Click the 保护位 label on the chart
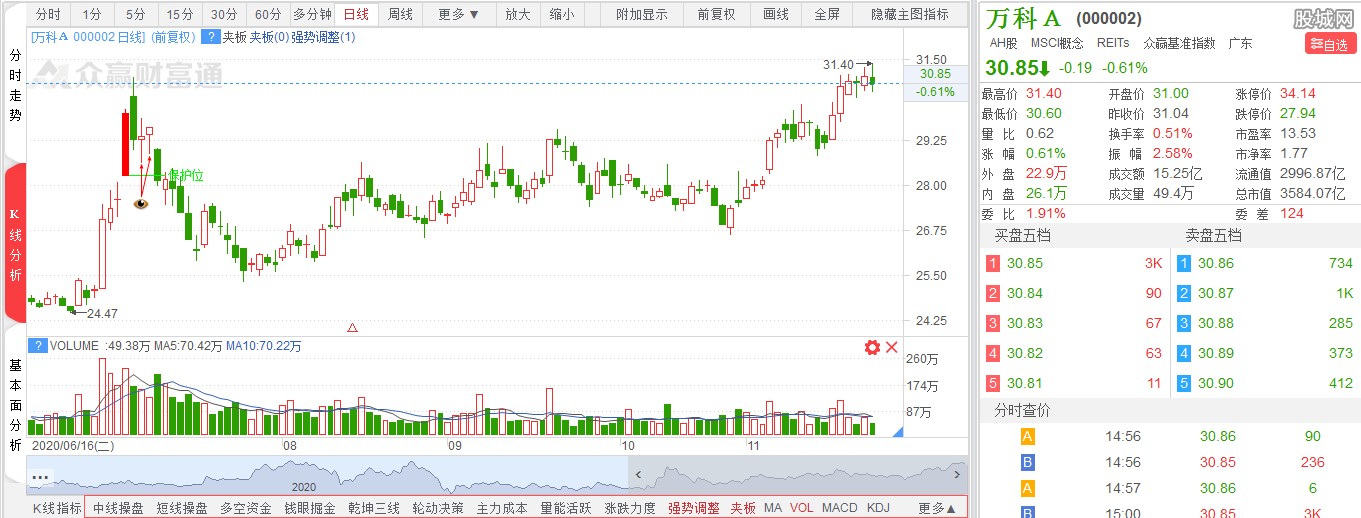The height and width of the screenshot is (518, 1361). pos(185,175)
